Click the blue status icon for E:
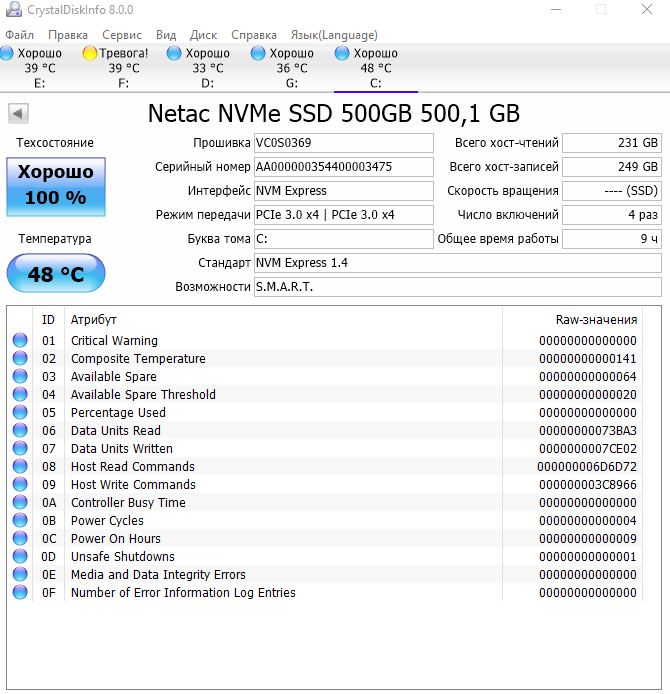The image size is (670, 694). [x=7, y=54]
